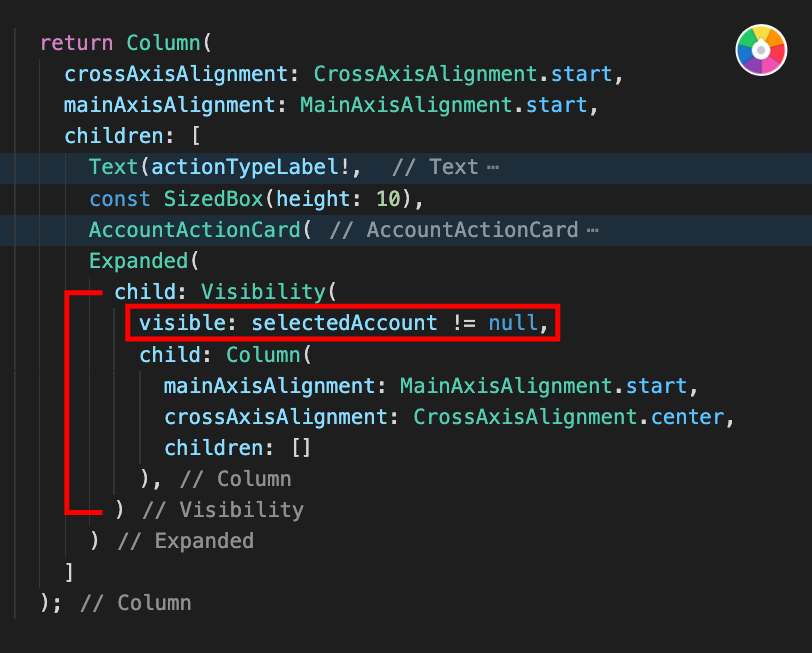Click the SizedBox class name

[x=213, y=199]
